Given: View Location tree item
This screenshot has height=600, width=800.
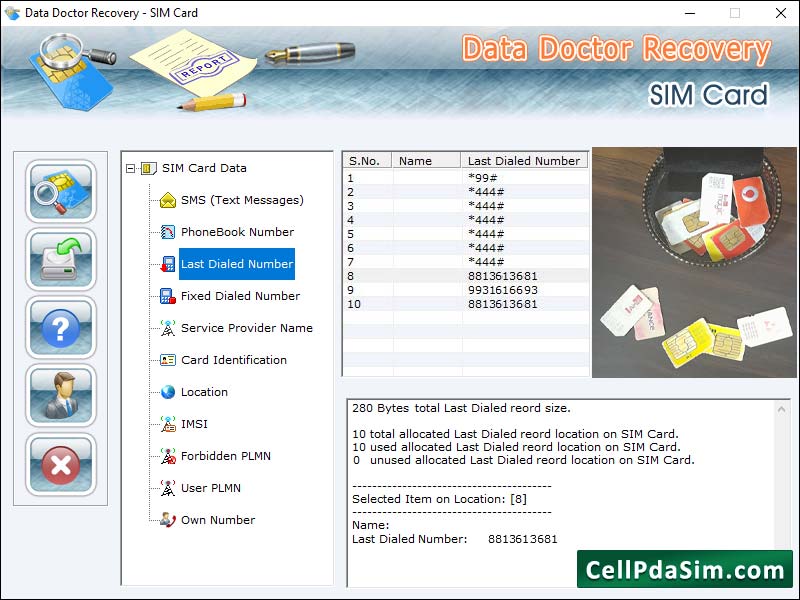Looking at the screenshot, I should [x=204, y=392].
